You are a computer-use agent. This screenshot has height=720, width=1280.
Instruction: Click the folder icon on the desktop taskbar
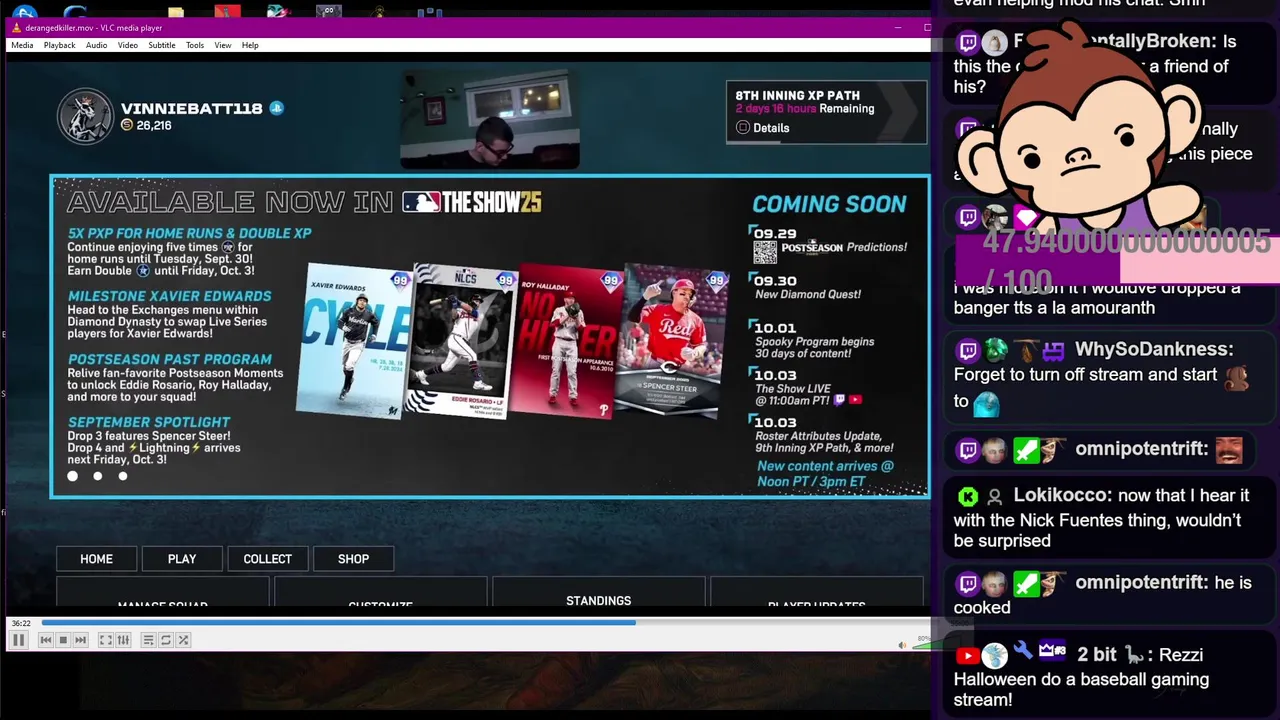click(x=176, y=12)
